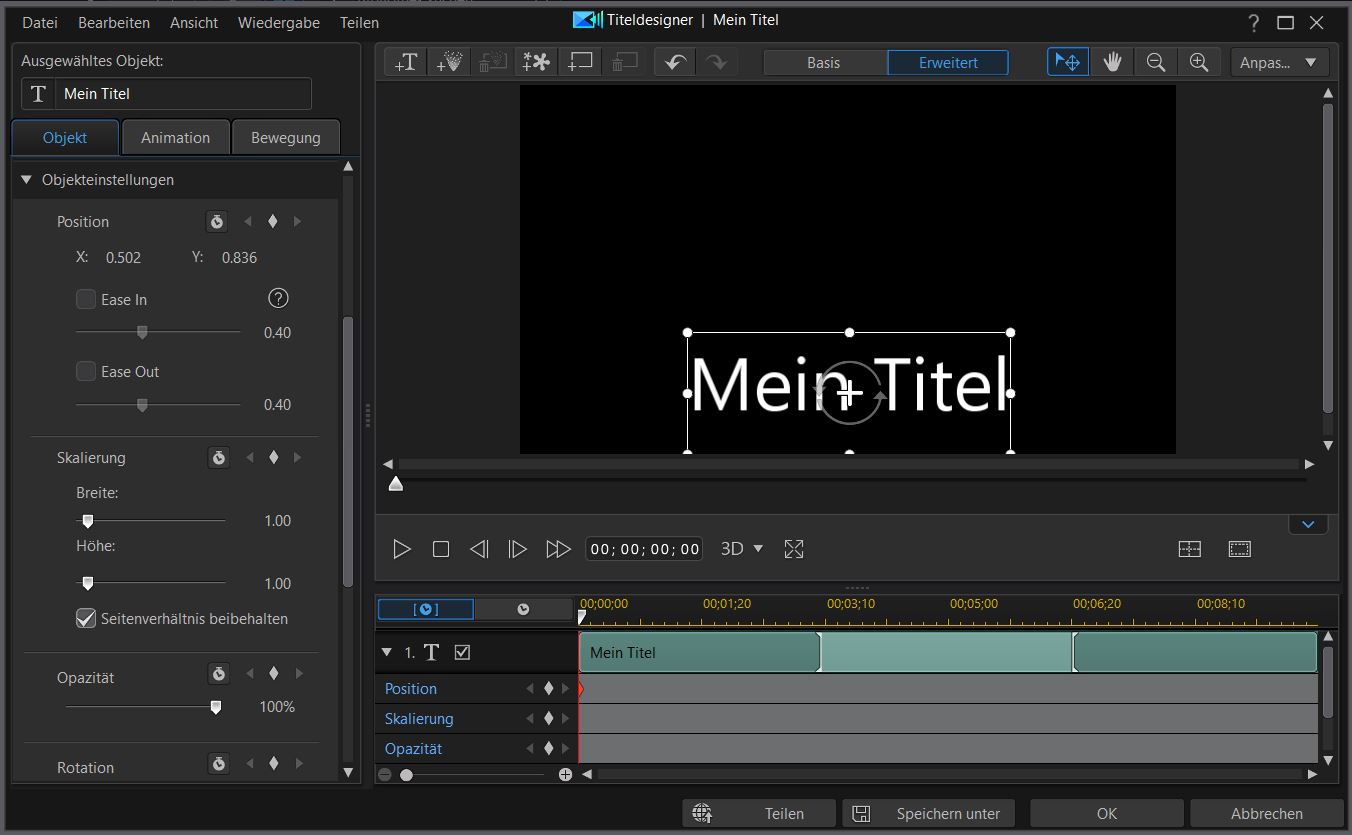Click the Abbrechen button

tap(1266, 813)
